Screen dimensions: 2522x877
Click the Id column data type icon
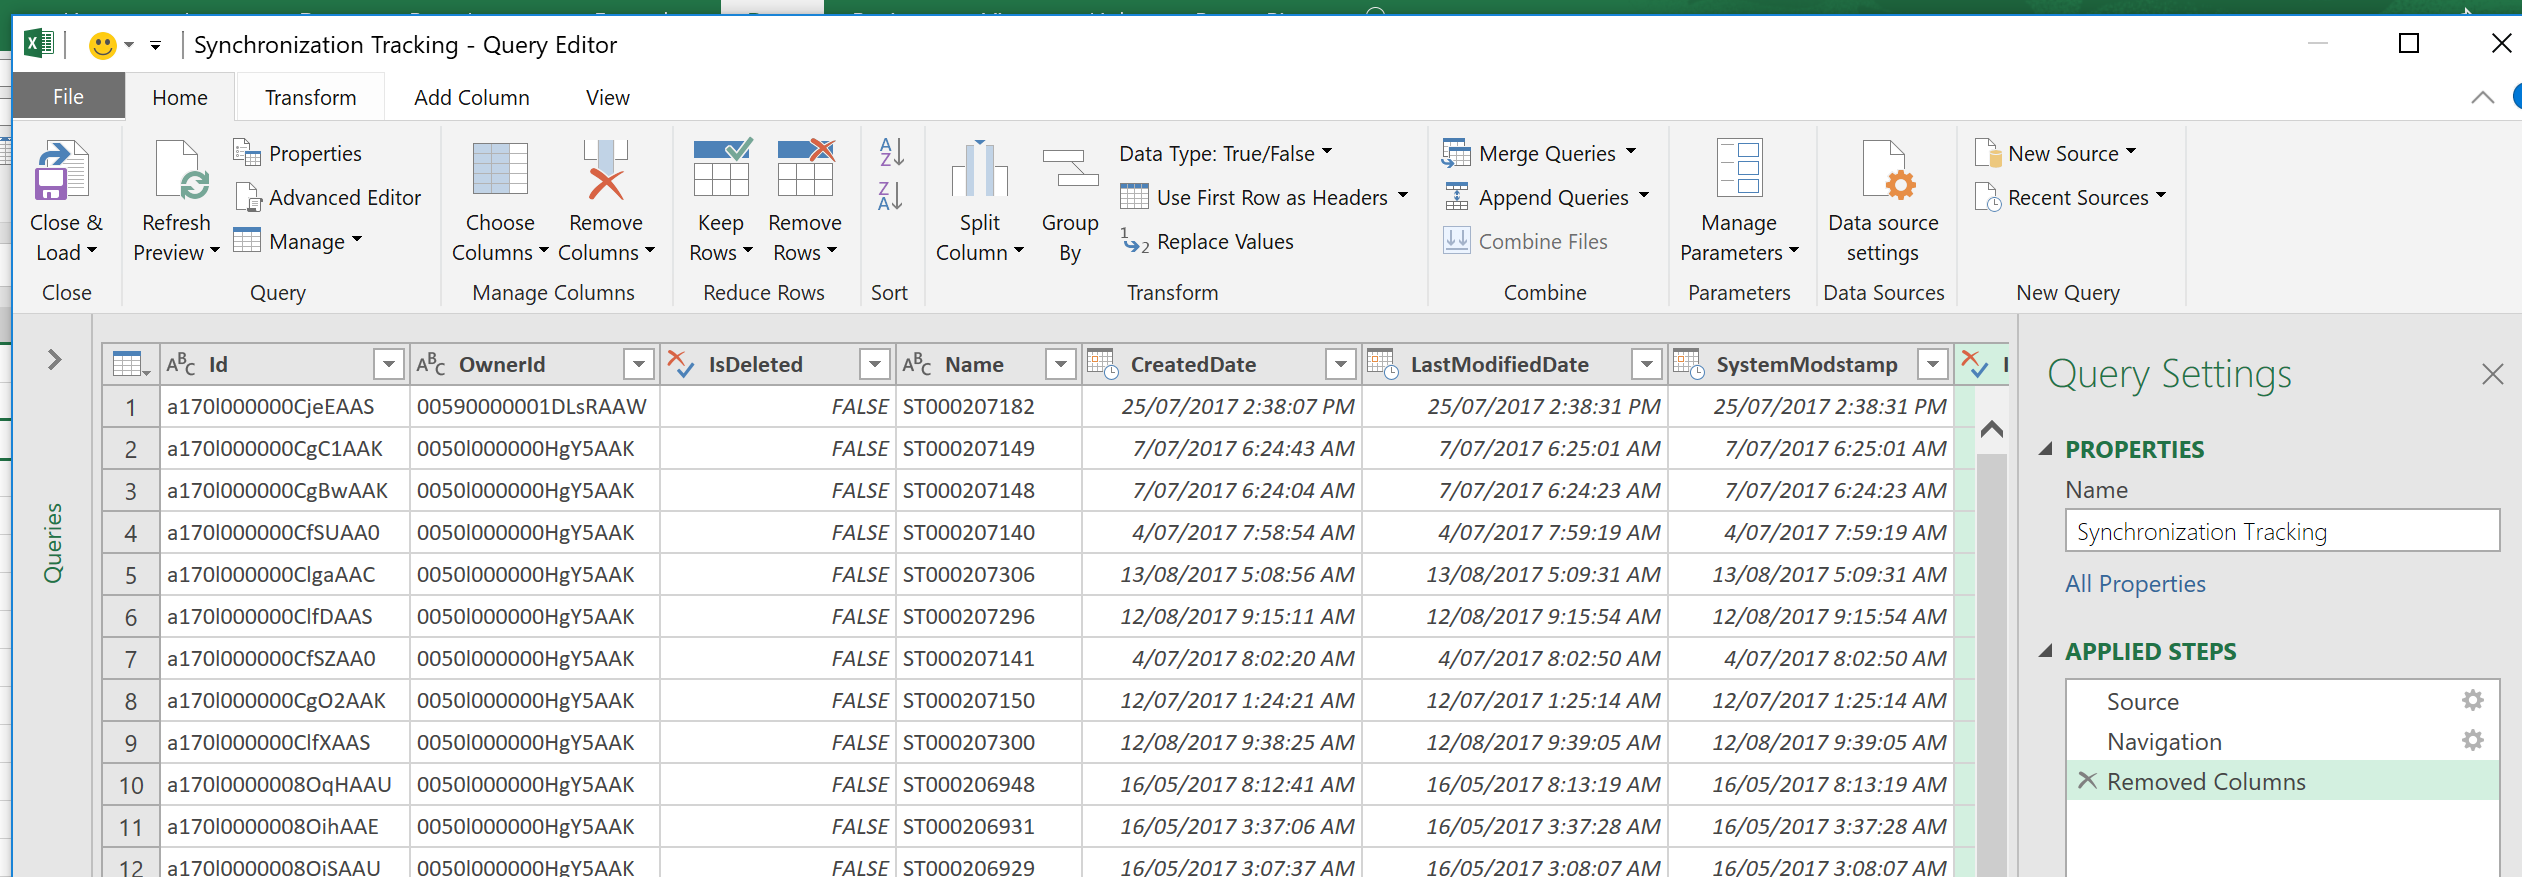pyautogui.click(x=181, y=364)
